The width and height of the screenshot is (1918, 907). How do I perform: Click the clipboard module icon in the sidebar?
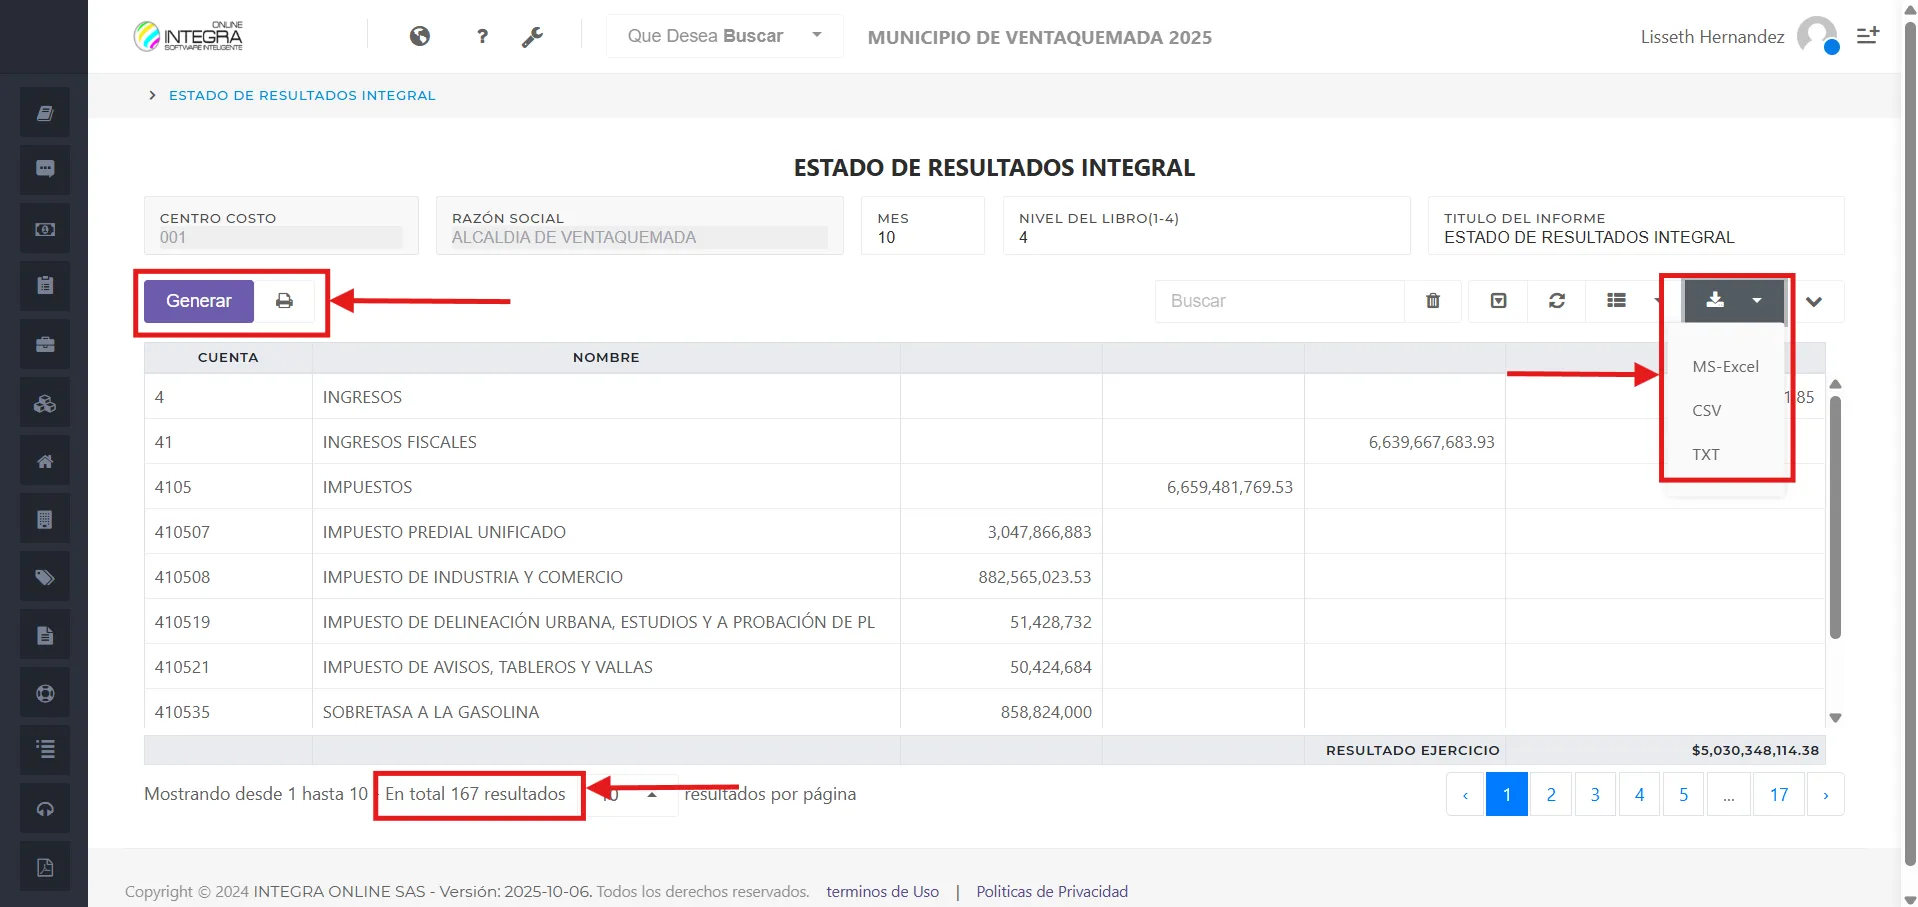click(44, 286)
